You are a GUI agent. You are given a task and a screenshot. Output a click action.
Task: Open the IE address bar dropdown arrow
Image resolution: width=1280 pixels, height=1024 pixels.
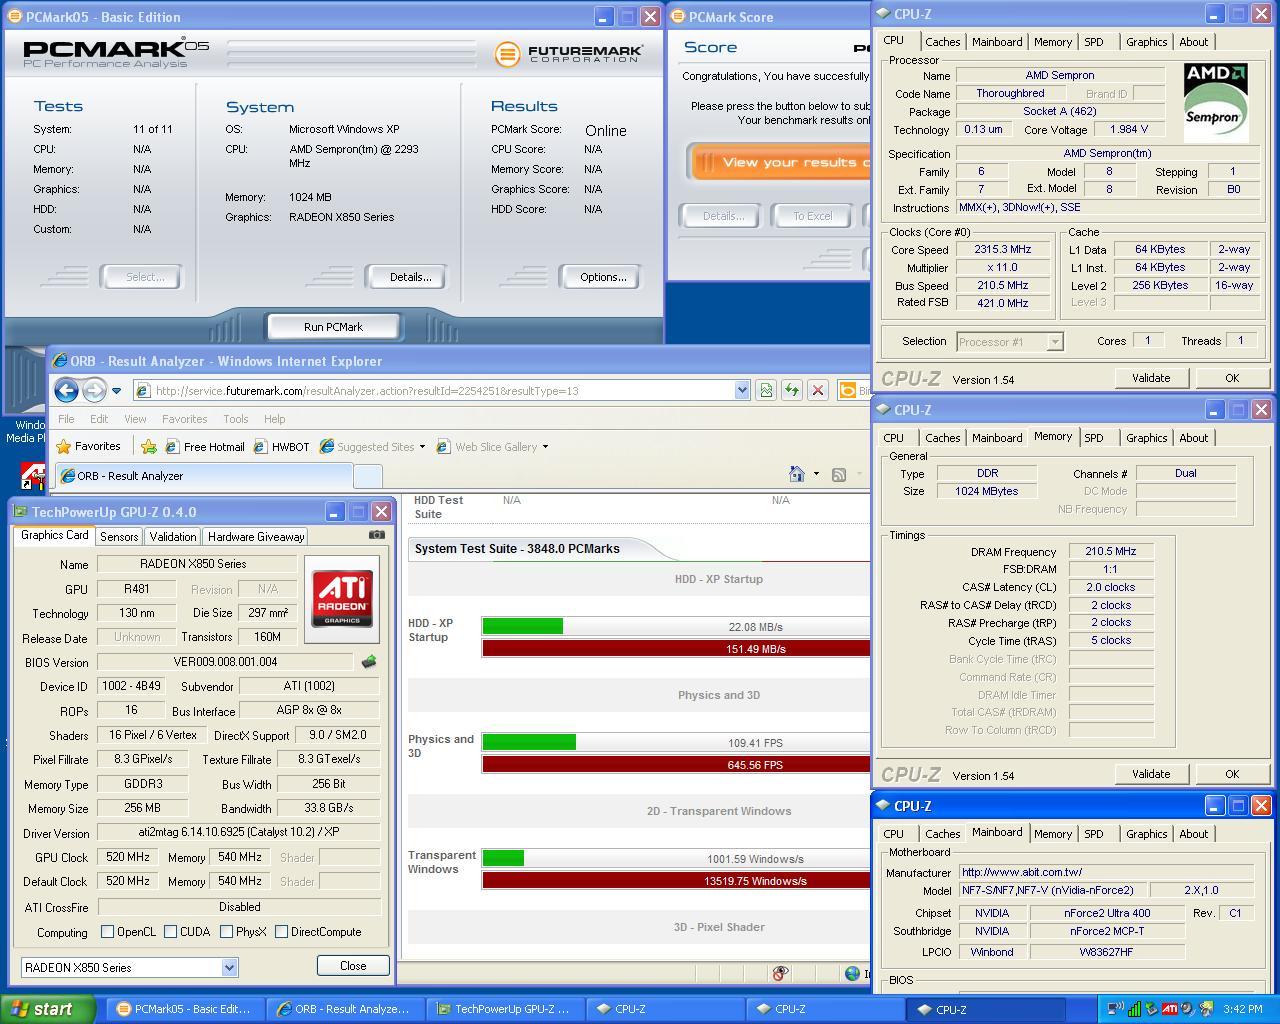[x=742, y=390]
